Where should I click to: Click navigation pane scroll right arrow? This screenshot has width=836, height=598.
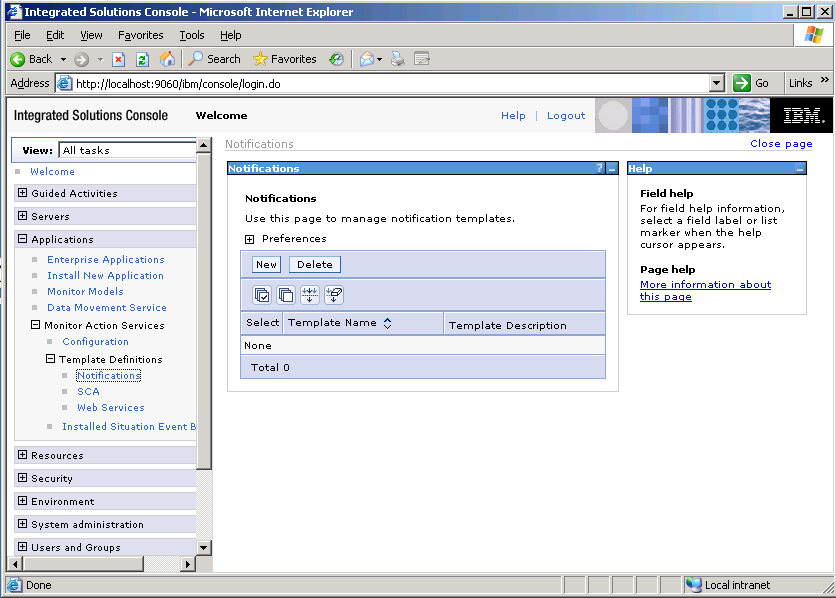[x=187, y=563]
